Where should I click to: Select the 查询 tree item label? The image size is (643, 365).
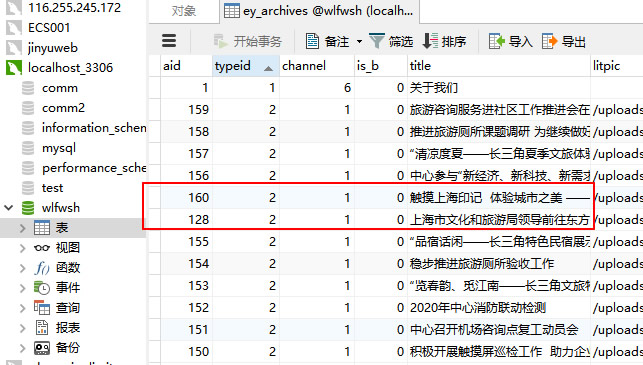(68, 308)
